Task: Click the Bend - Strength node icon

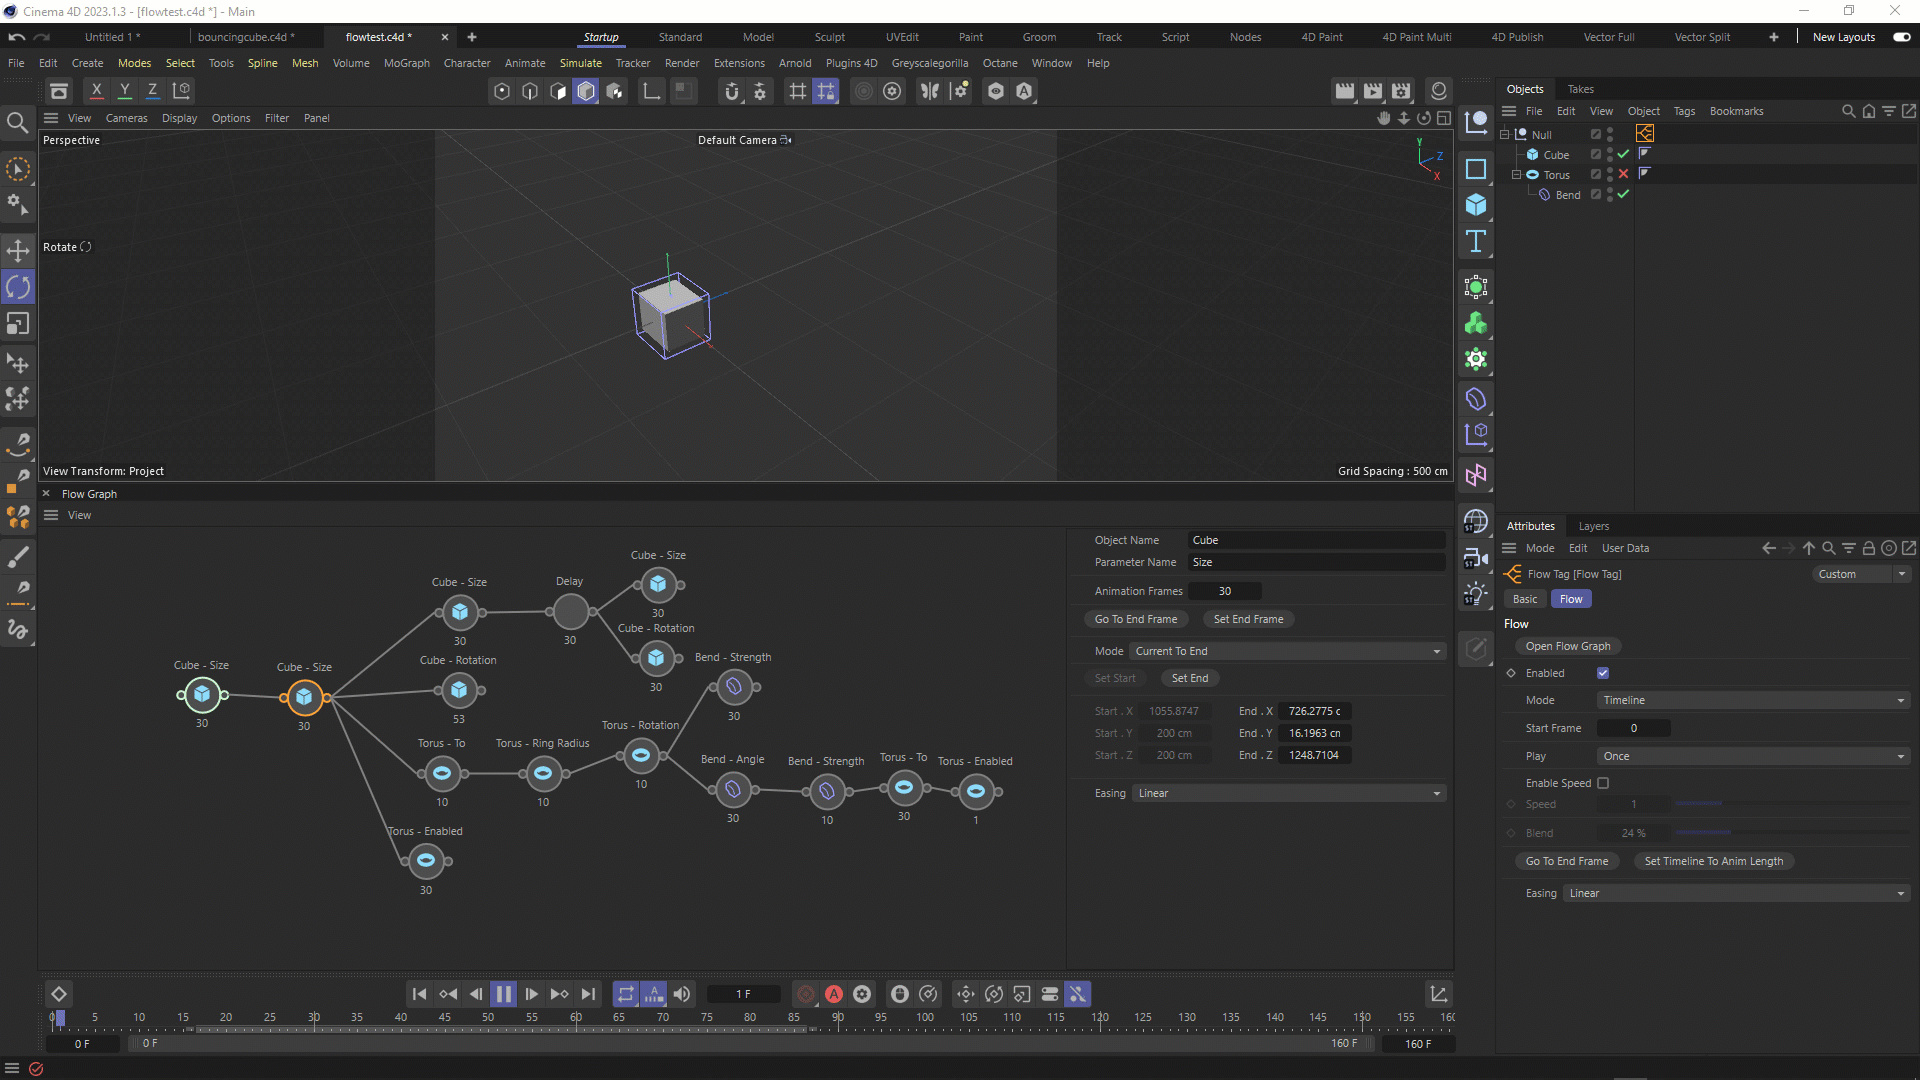Action: (x=733, y=687)
